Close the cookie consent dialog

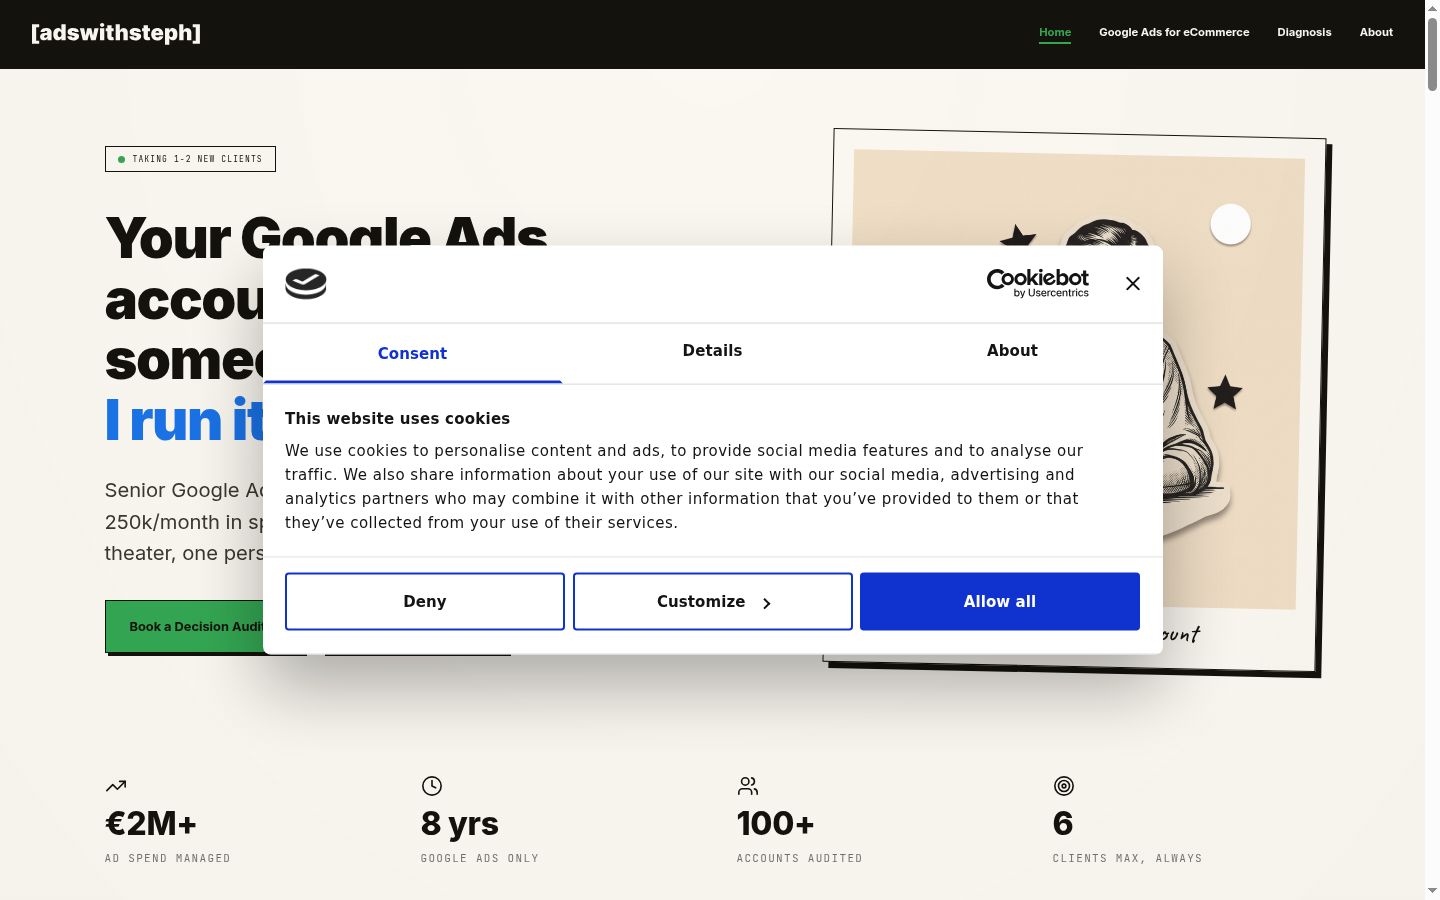pos(1133,284)
